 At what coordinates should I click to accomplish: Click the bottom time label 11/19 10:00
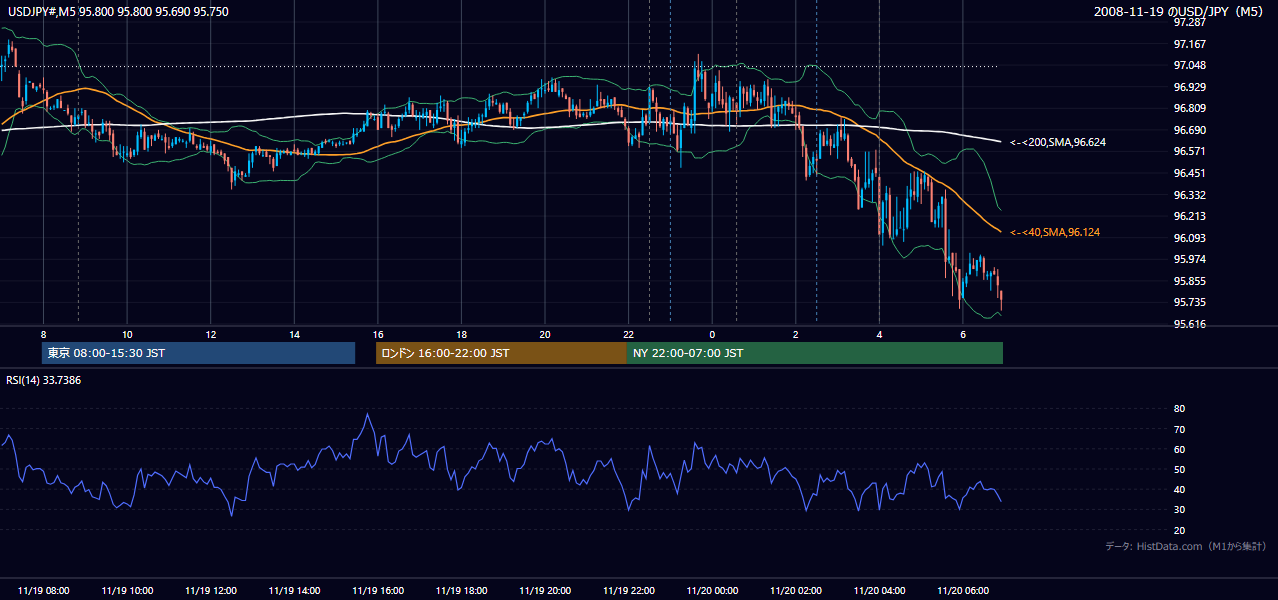point(127,591)
